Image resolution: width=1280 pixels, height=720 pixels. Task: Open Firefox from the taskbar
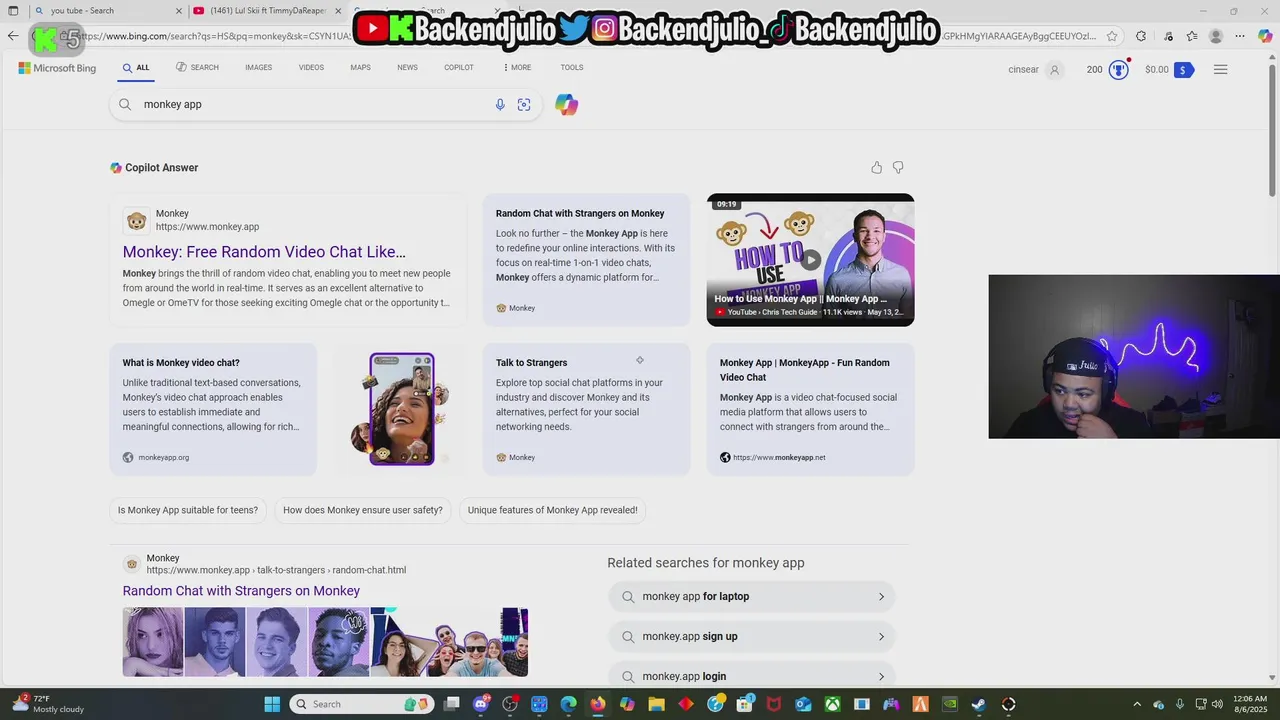[597, 704]
